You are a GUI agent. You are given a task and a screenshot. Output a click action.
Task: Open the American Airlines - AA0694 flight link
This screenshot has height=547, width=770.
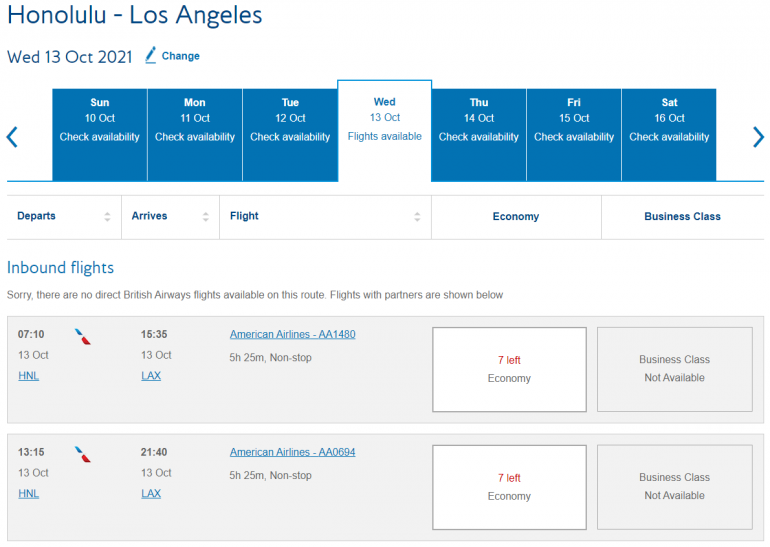292,453
